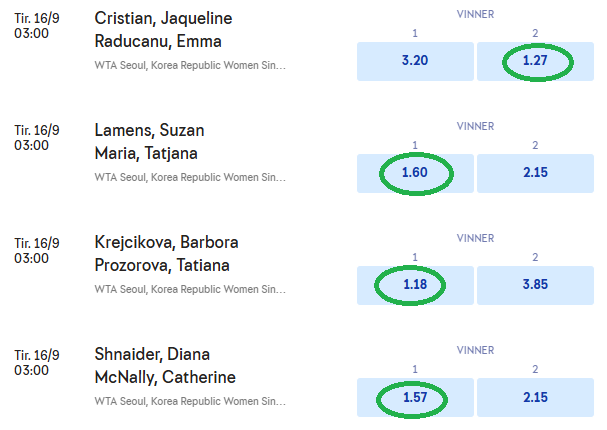Choose Catherine McNally's 2.15 odds
The height and width of the screenshot is (430, 607).
535,397
